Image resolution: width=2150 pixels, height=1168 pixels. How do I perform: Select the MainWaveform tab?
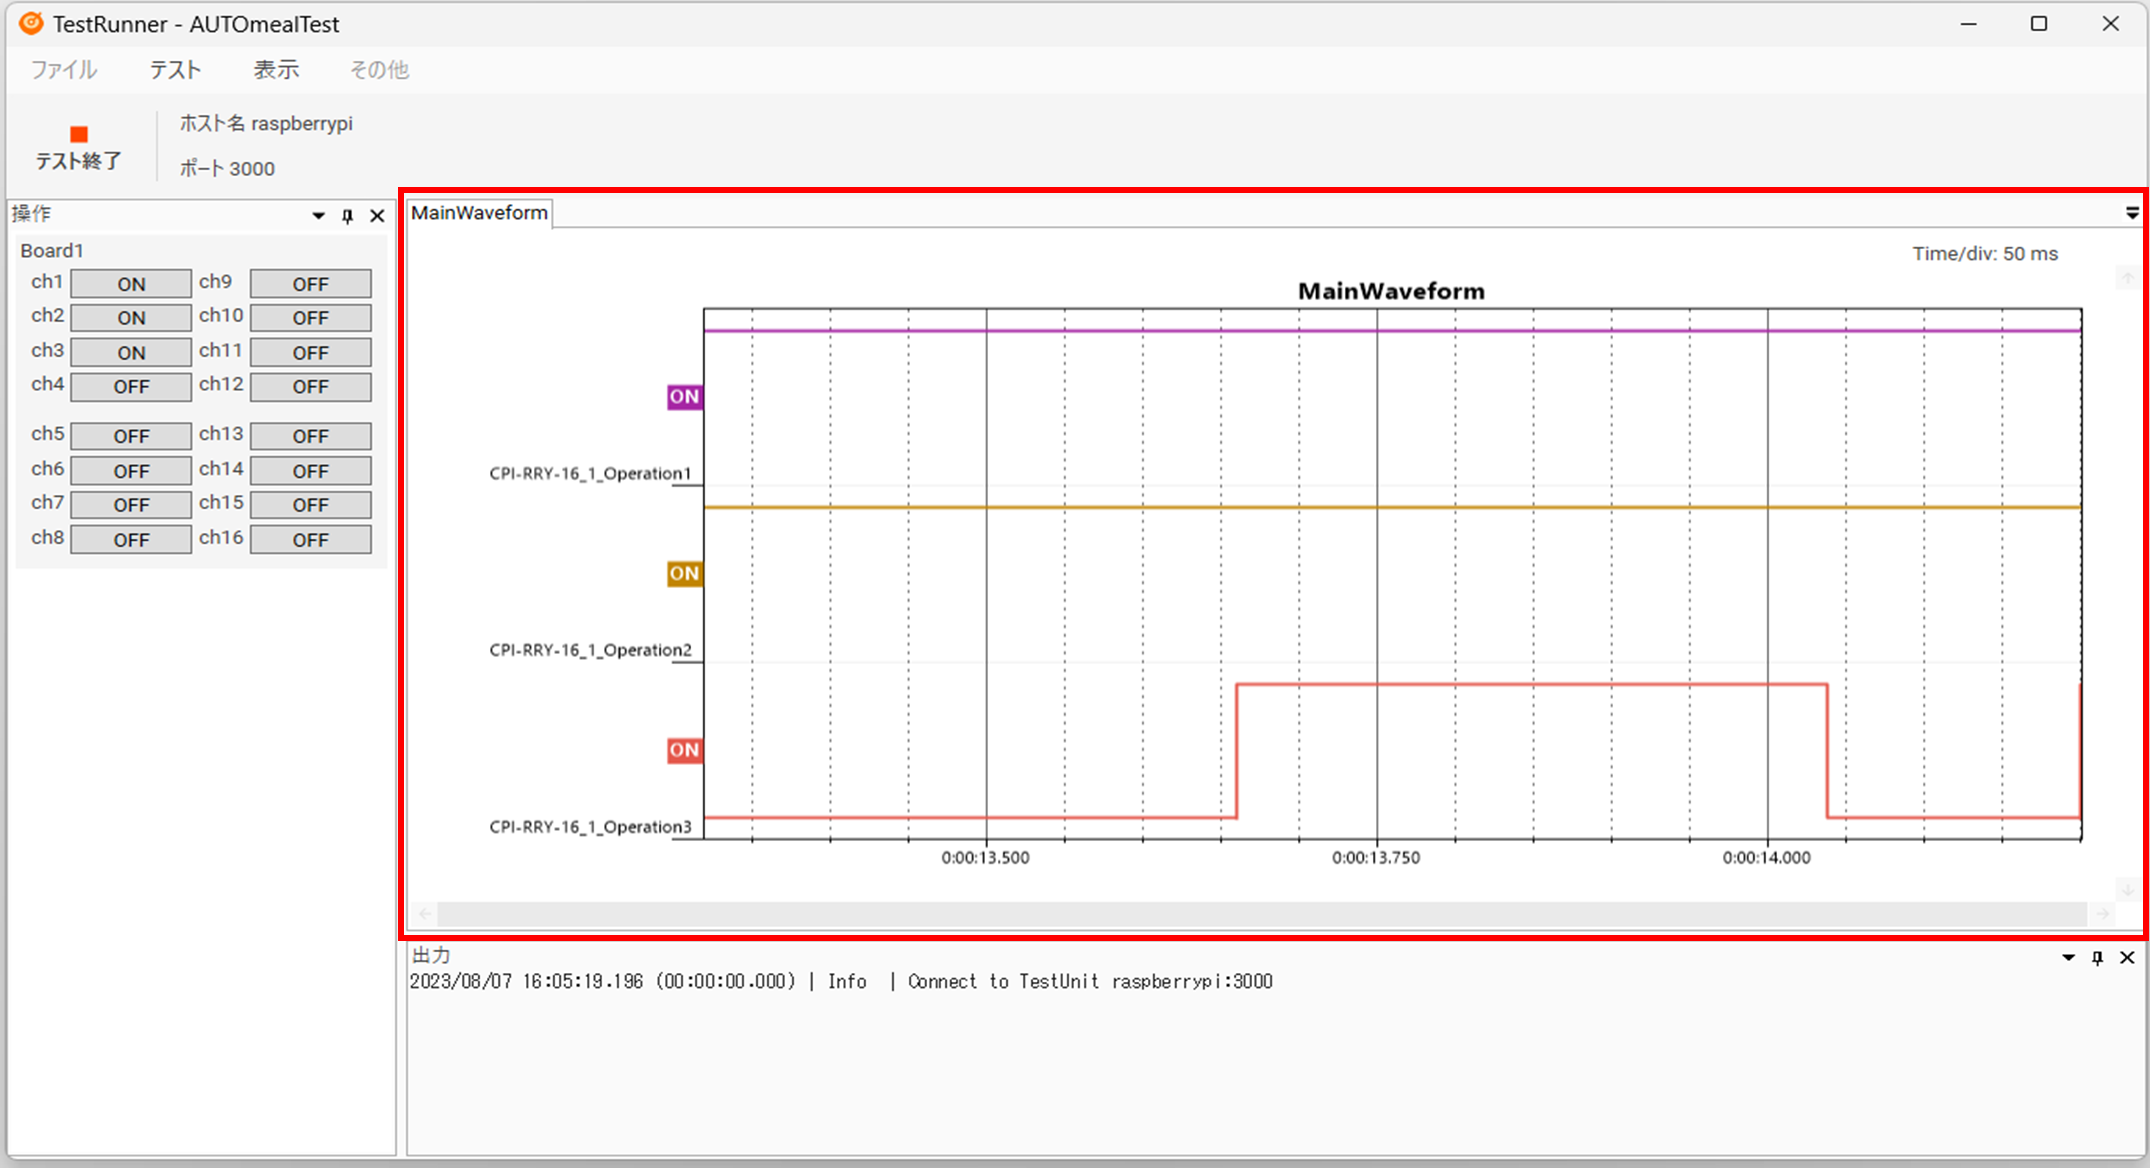tap(479, 213)
